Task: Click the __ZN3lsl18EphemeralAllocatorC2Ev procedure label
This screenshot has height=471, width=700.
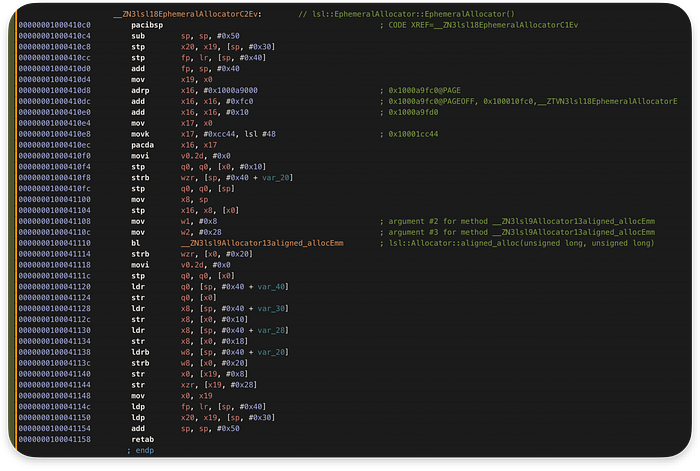Action: coord(188,14)
